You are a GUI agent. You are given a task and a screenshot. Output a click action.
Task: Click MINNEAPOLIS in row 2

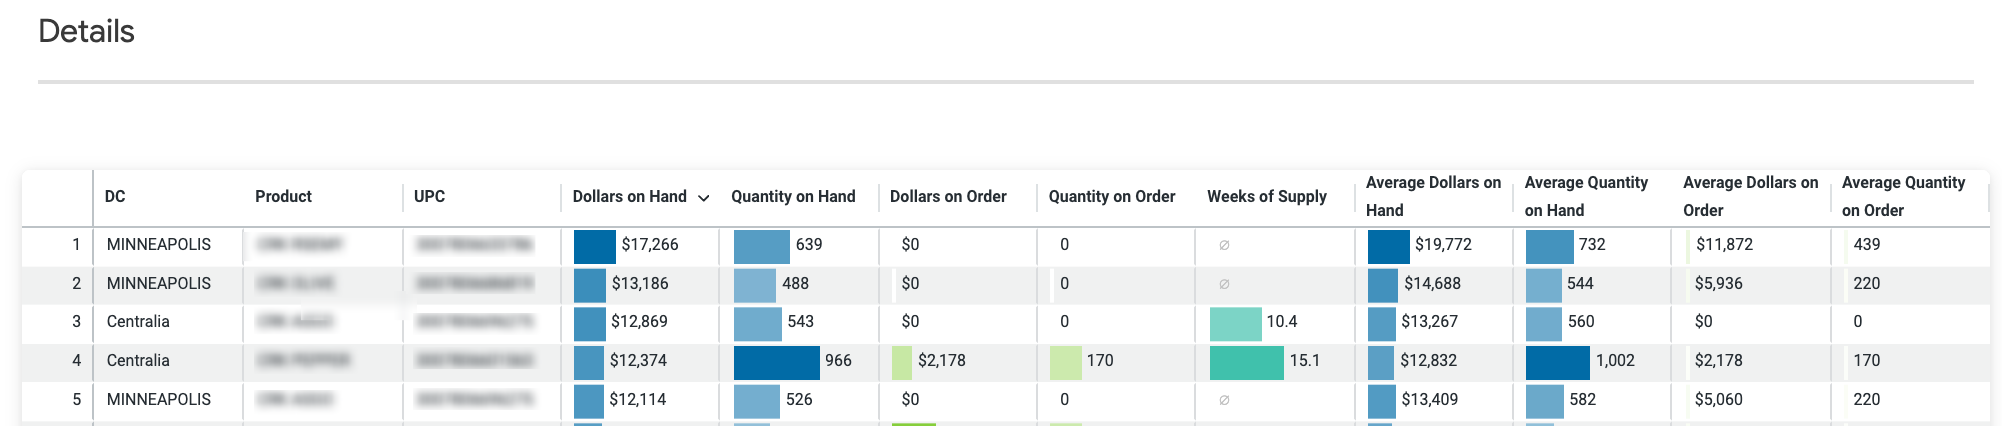click(x=159, y=283)
